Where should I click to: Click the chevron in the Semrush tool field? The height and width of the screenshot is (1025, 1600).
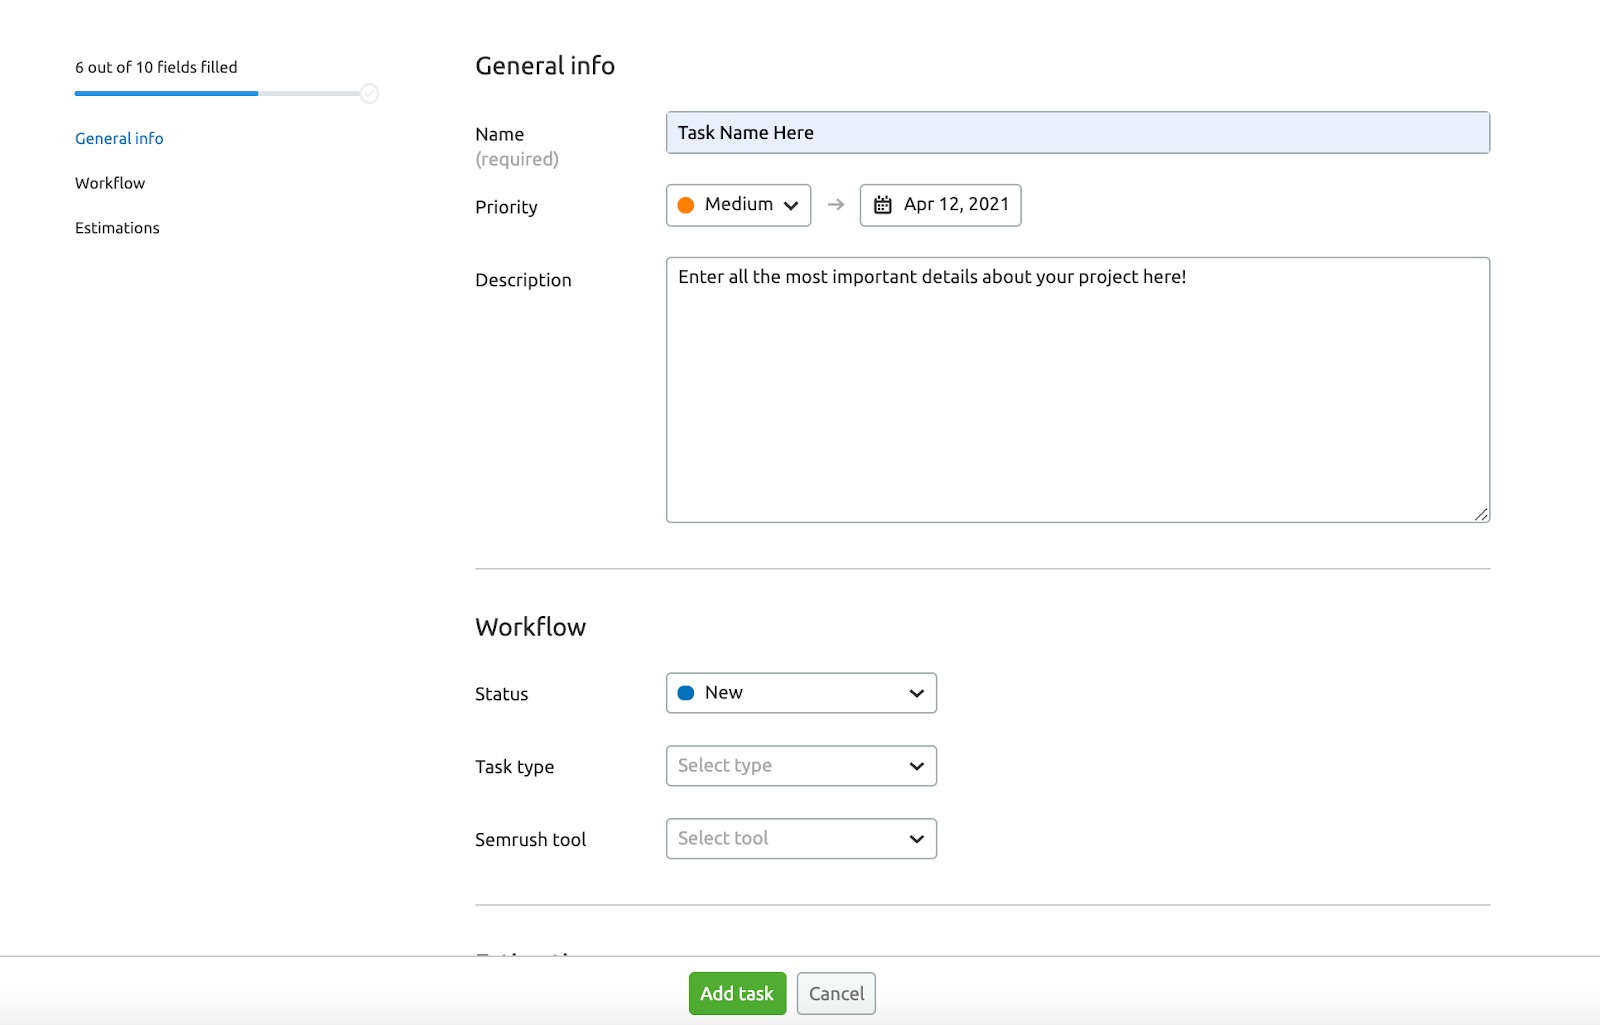[916, 839]
